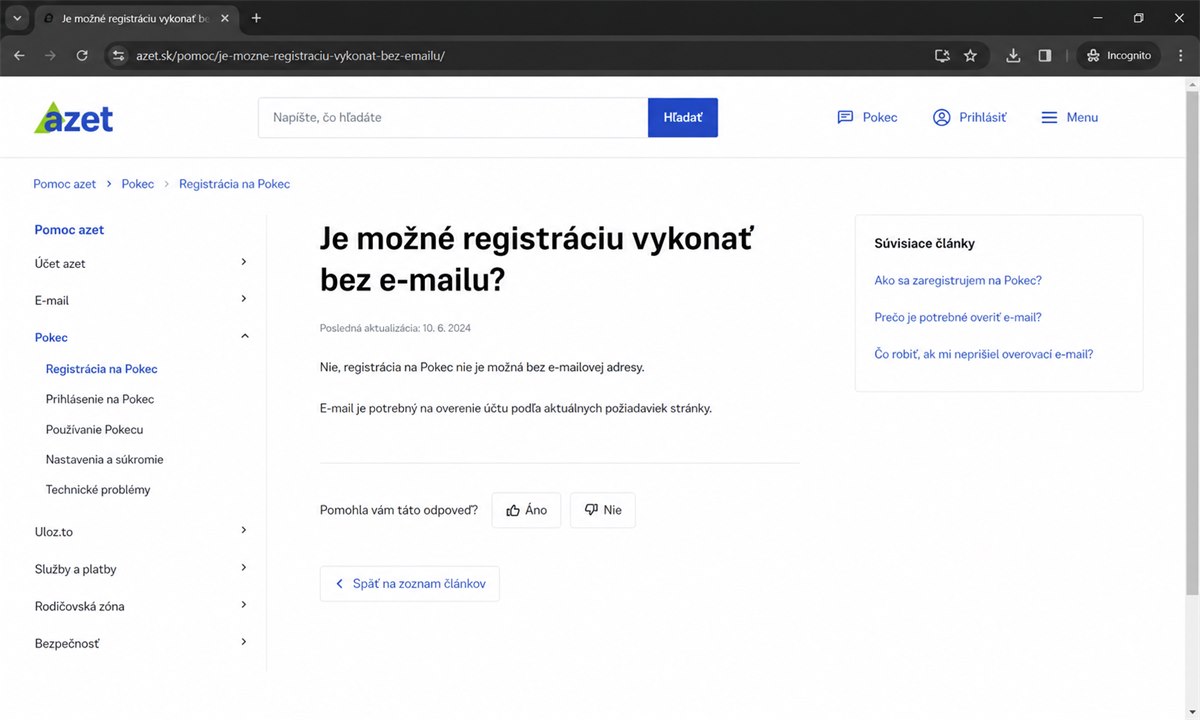Bookmark this page with star icon
The width and height of the screenshot is (1200, 720).
[x=970, y=56]
